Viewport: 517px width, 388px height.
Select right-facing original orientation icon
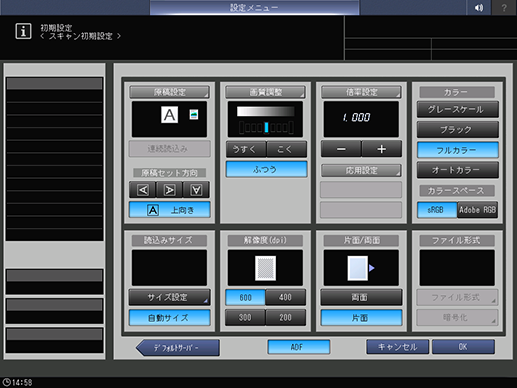pyautogui.click(x=169, y=190)
